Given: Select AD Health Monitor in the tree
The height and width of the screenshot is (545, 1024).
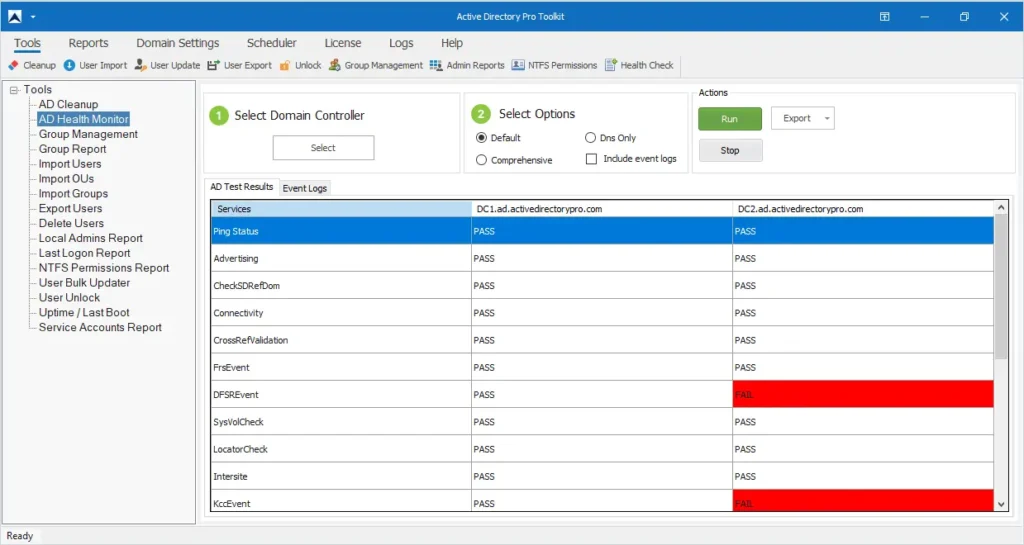Looking at the screenshot, I should [84, 119].
